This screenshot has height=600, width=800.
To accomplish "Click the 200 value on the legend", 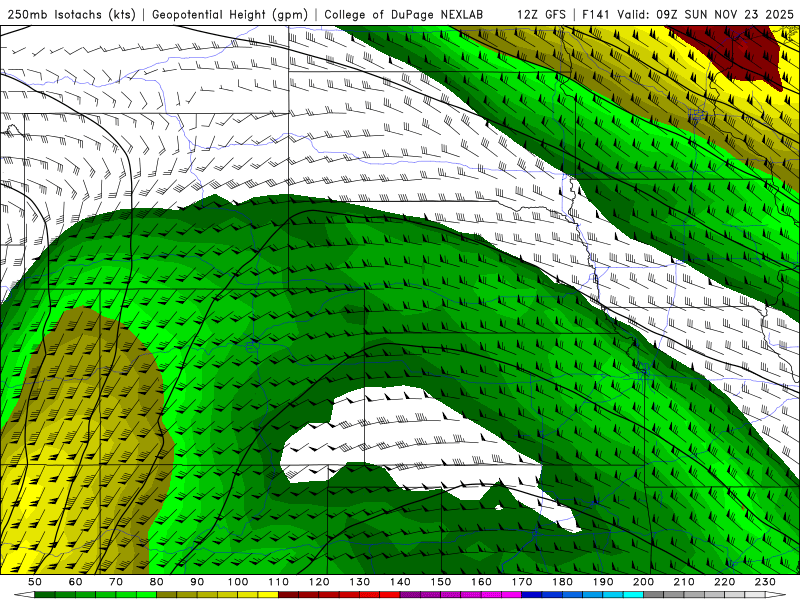I will point(644,582).
